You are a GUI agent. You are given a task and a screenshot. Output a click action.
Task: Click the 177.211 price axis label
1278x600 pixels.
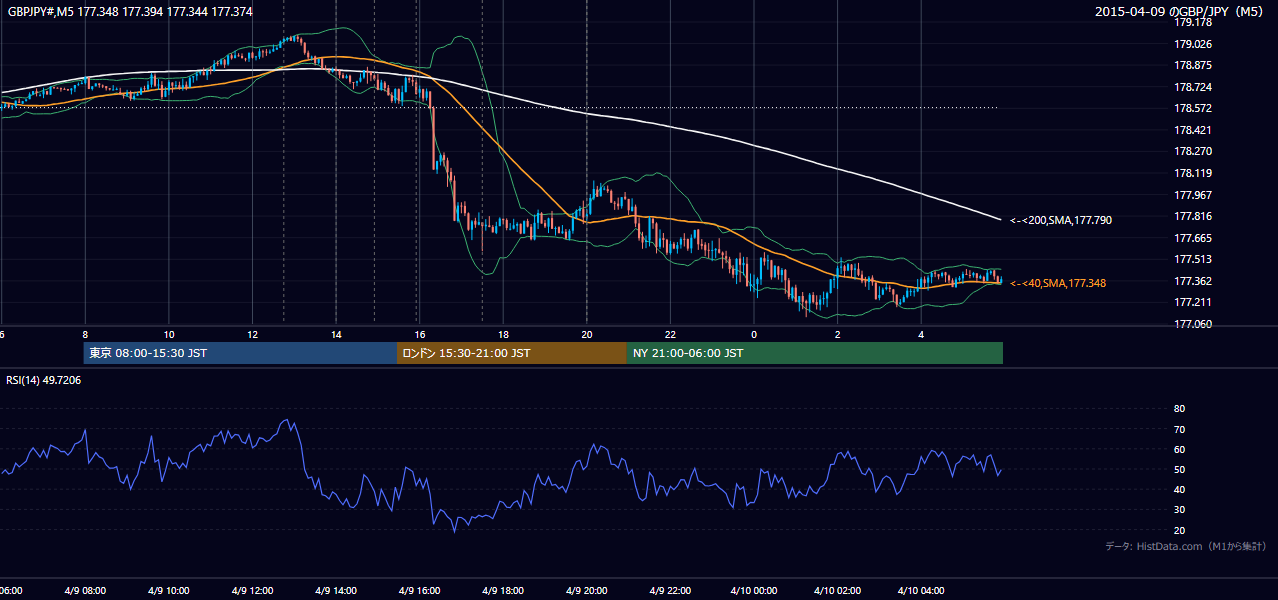click(1193, 302)
